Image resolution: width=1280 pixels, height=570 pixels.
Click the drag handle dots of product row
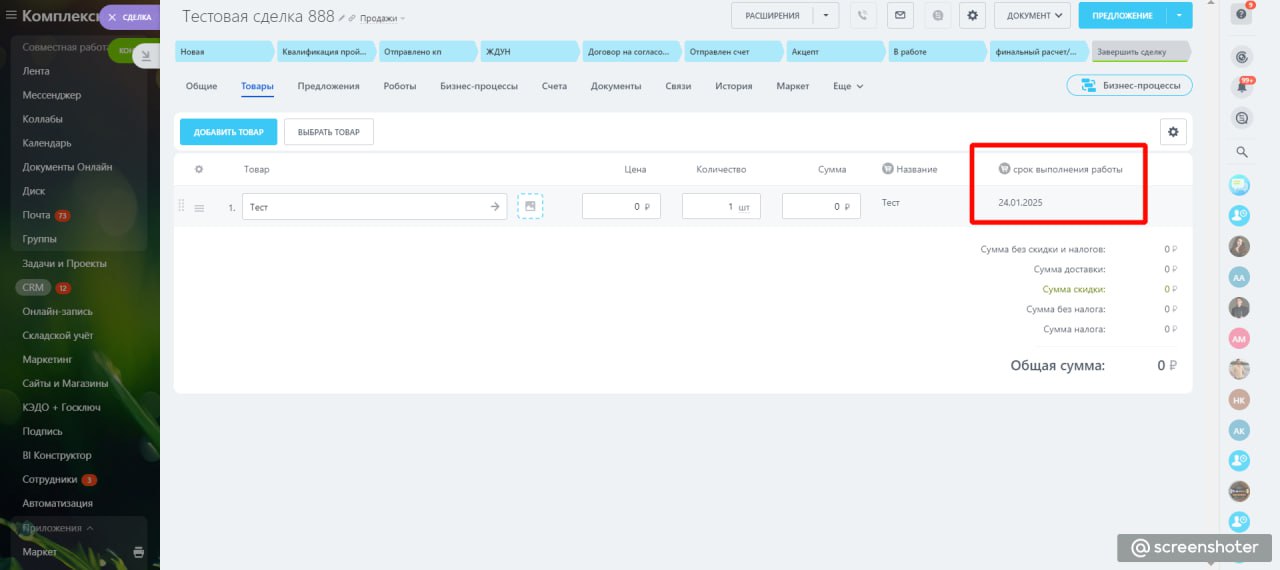click(182, 206)
